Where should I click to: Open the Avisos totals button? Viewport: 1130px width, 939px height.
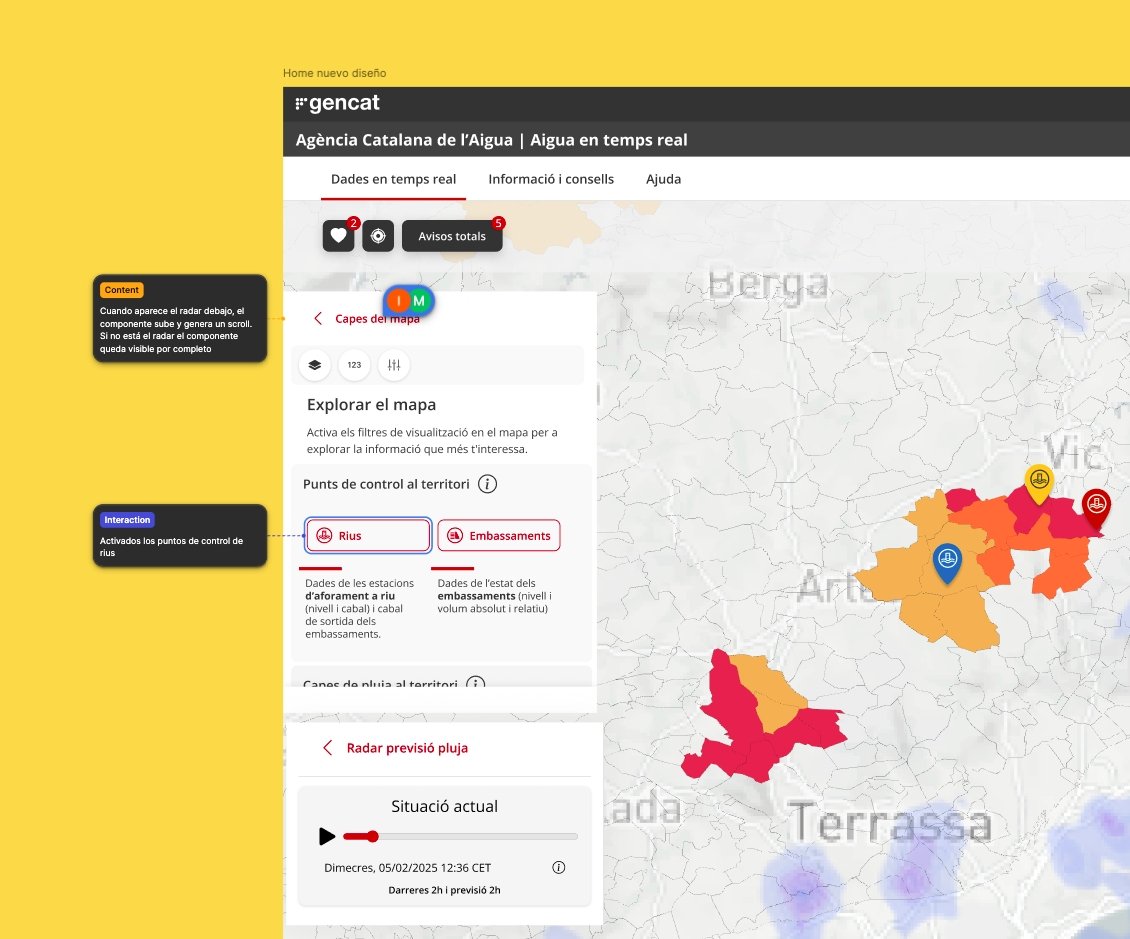(x=452, y=236)
